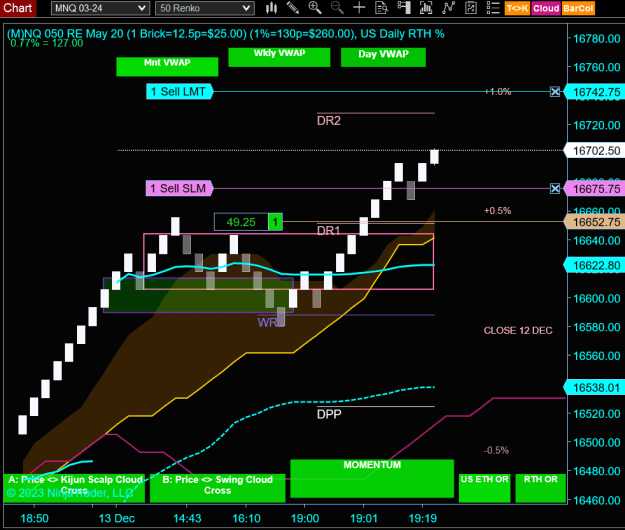The width and height of the screenshot is (625, 530).
Task: Open the 50 Renko interval dropdown
Action: (205, 8)
